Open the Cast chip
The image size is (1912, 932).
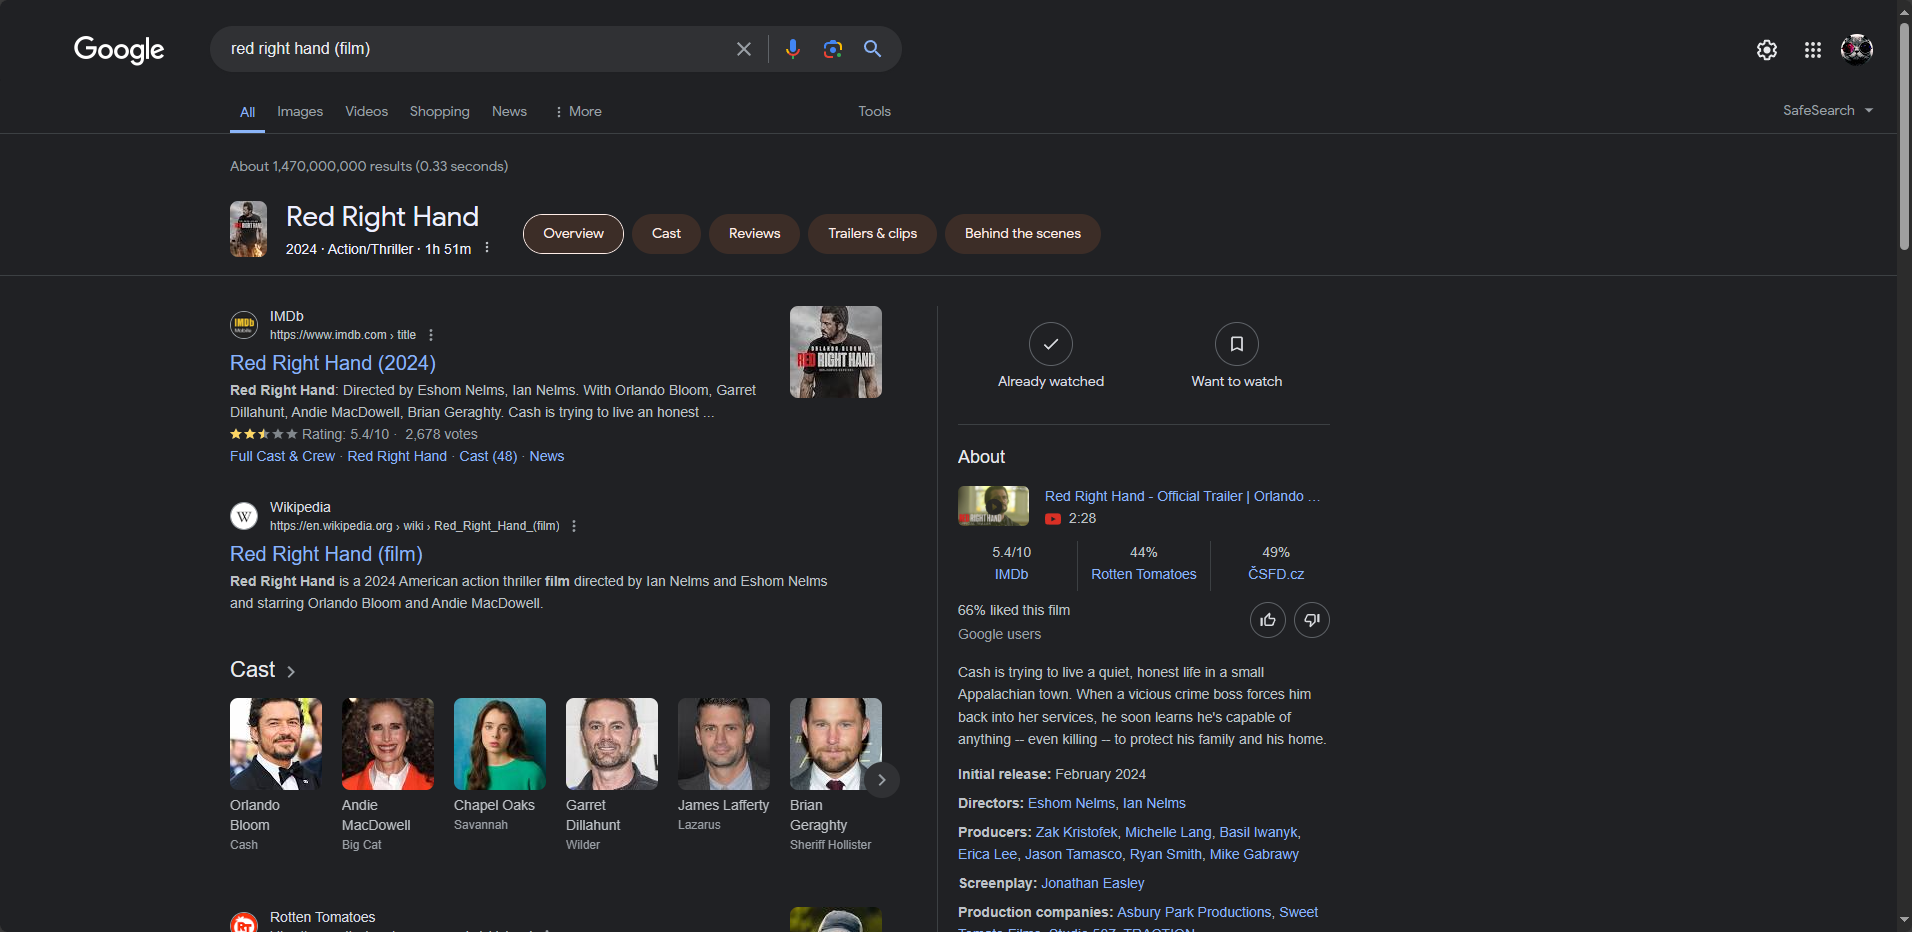(x=666, y=234)
